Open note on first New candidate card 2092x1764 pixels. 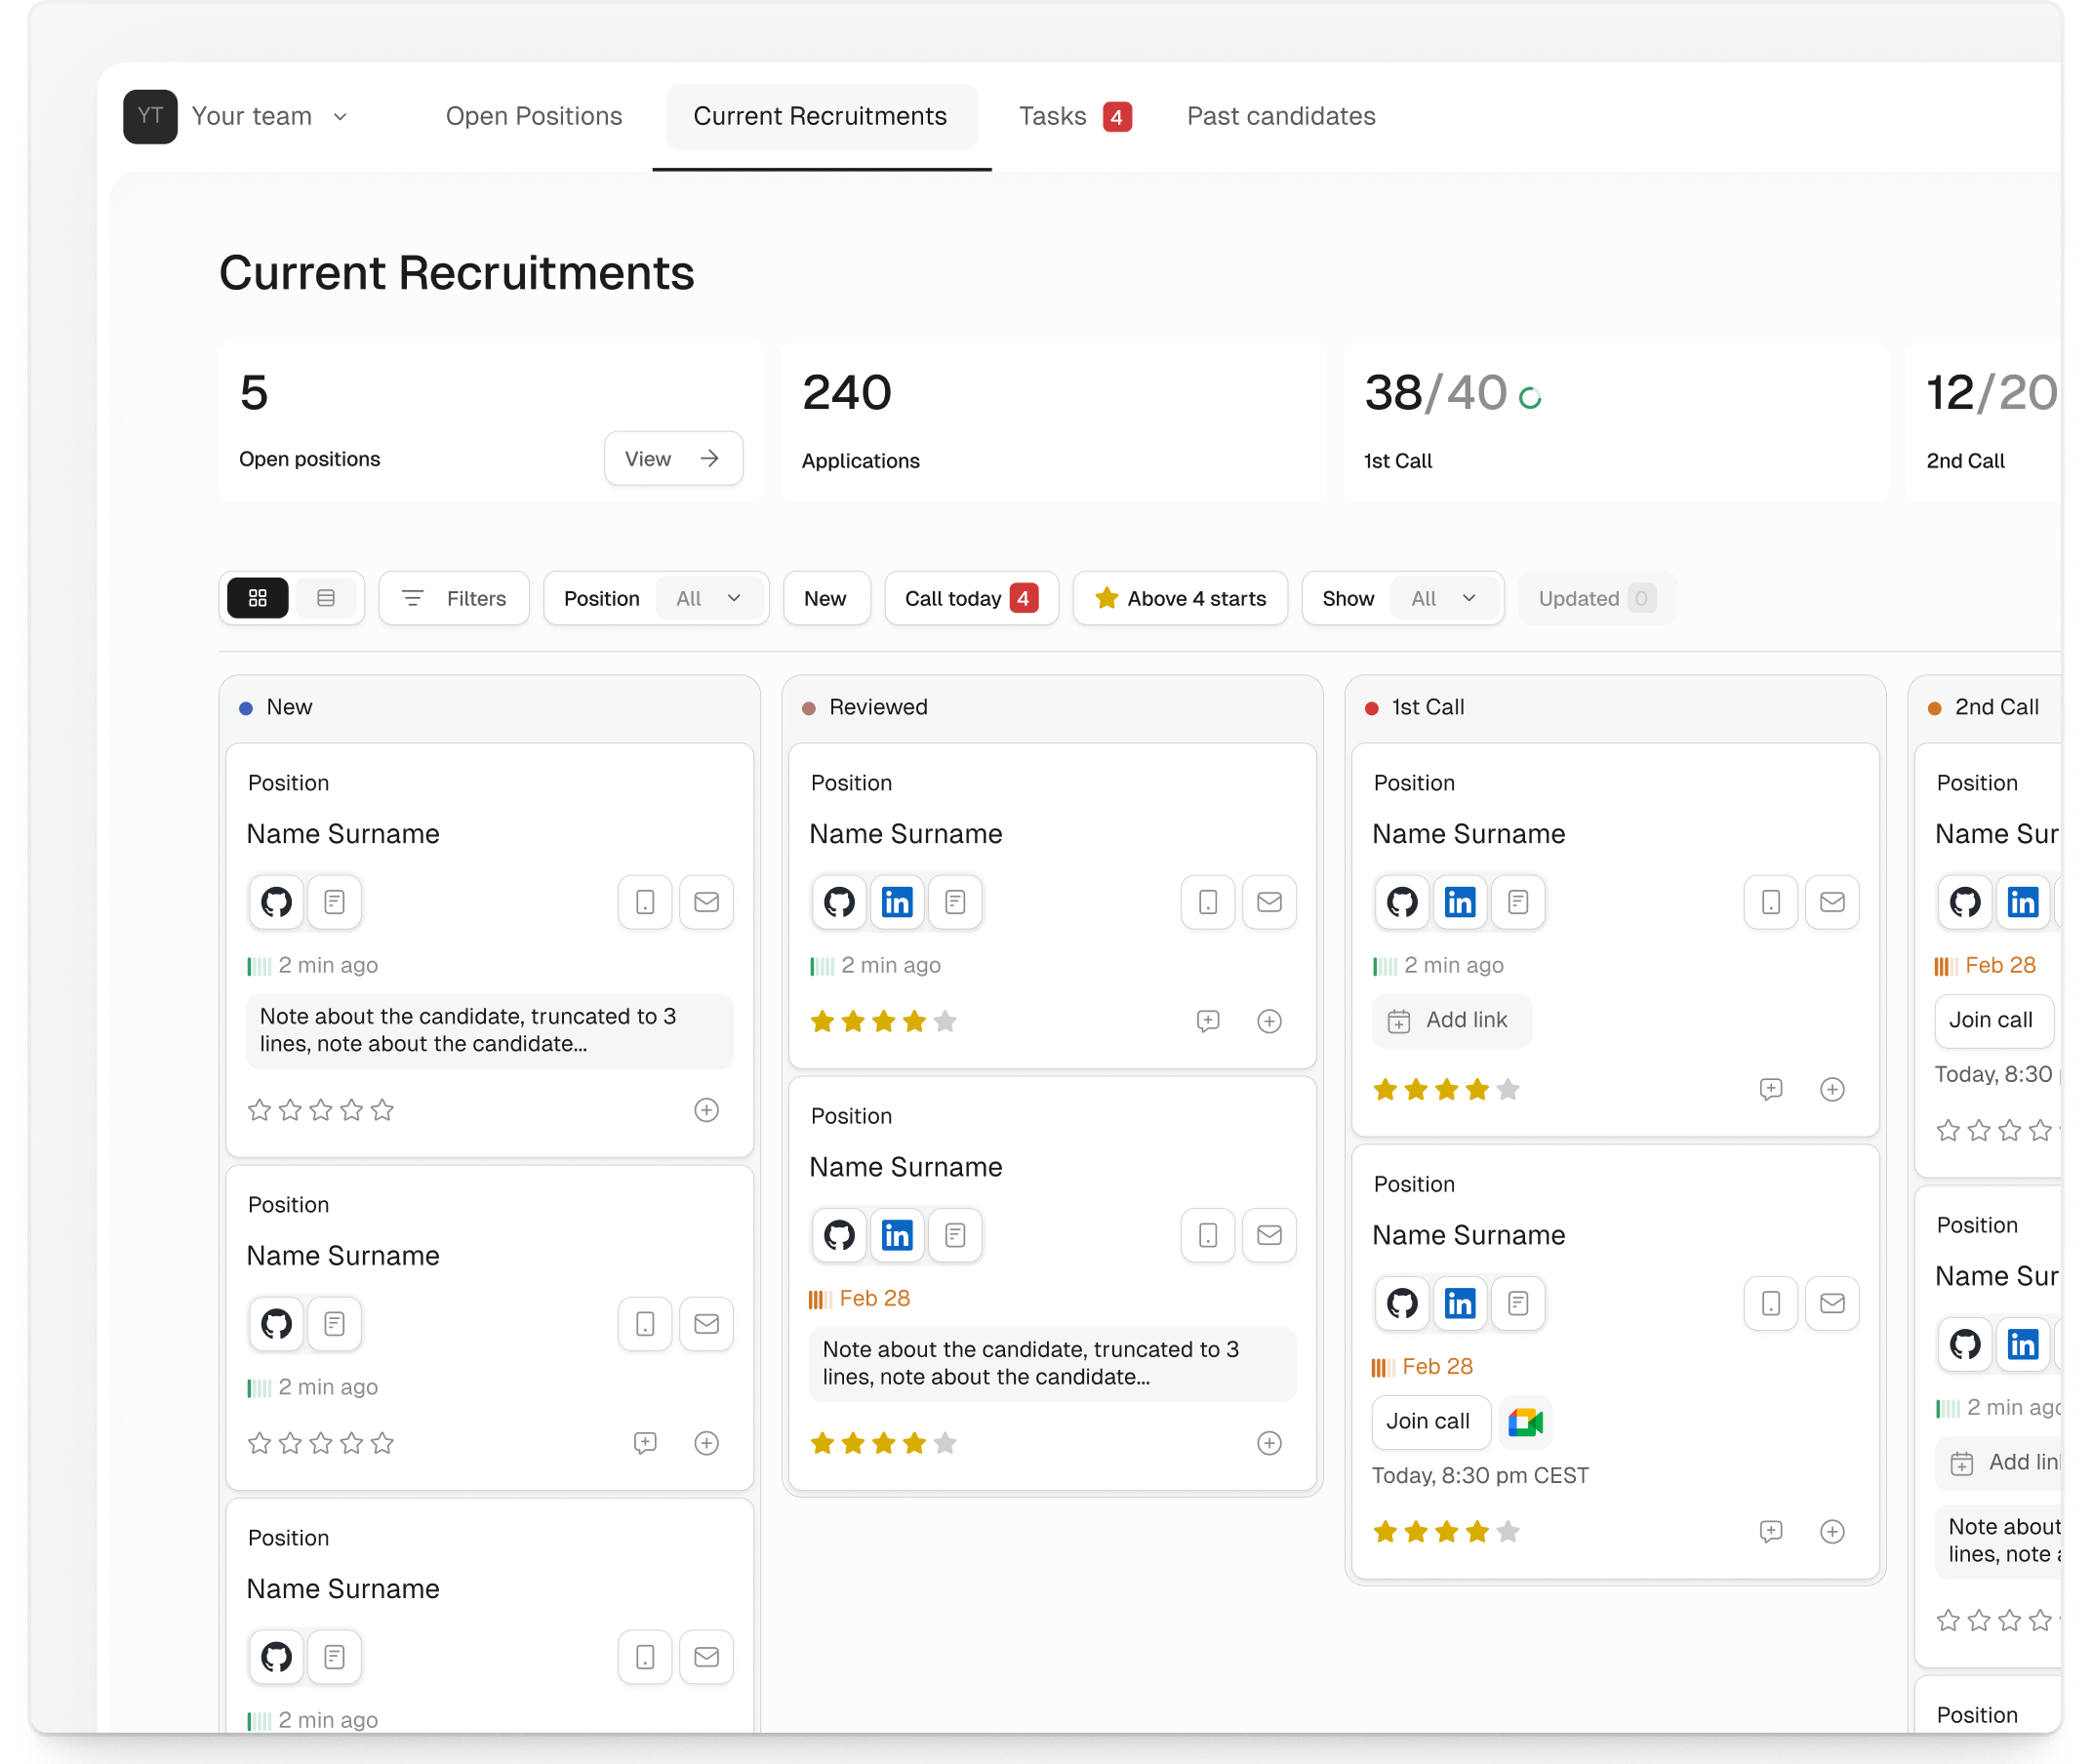(x=489, y=1030)
